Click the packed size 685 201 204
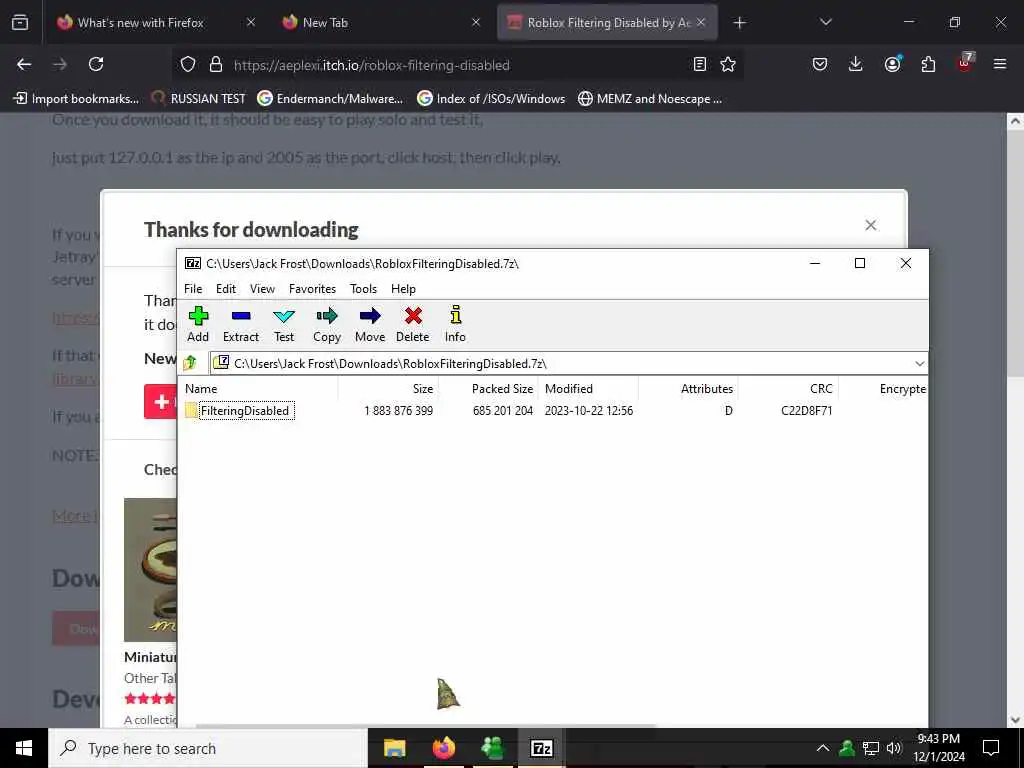 (503, 411)
